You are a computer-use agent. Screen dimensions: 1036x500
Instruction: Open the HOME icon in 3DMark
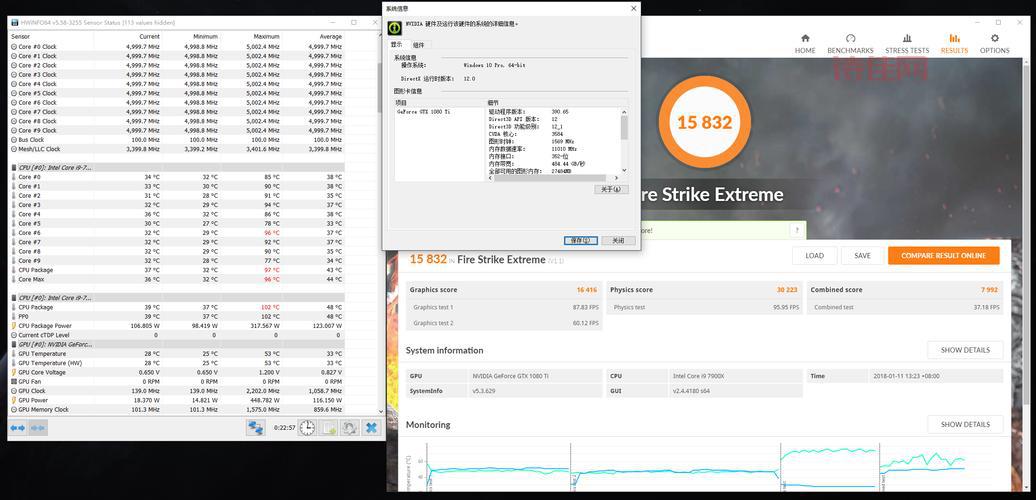805,38
